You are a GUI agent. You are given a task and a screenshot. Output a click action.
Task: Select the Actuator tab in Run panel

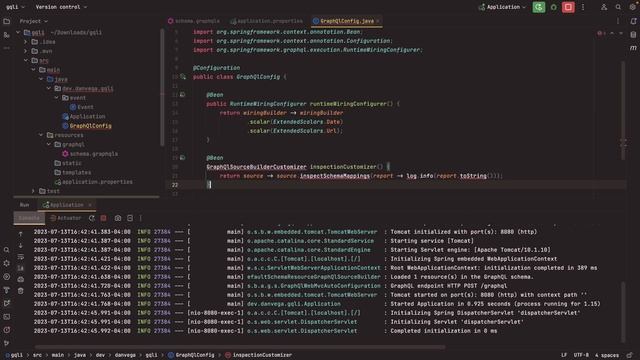pos(65,218)
